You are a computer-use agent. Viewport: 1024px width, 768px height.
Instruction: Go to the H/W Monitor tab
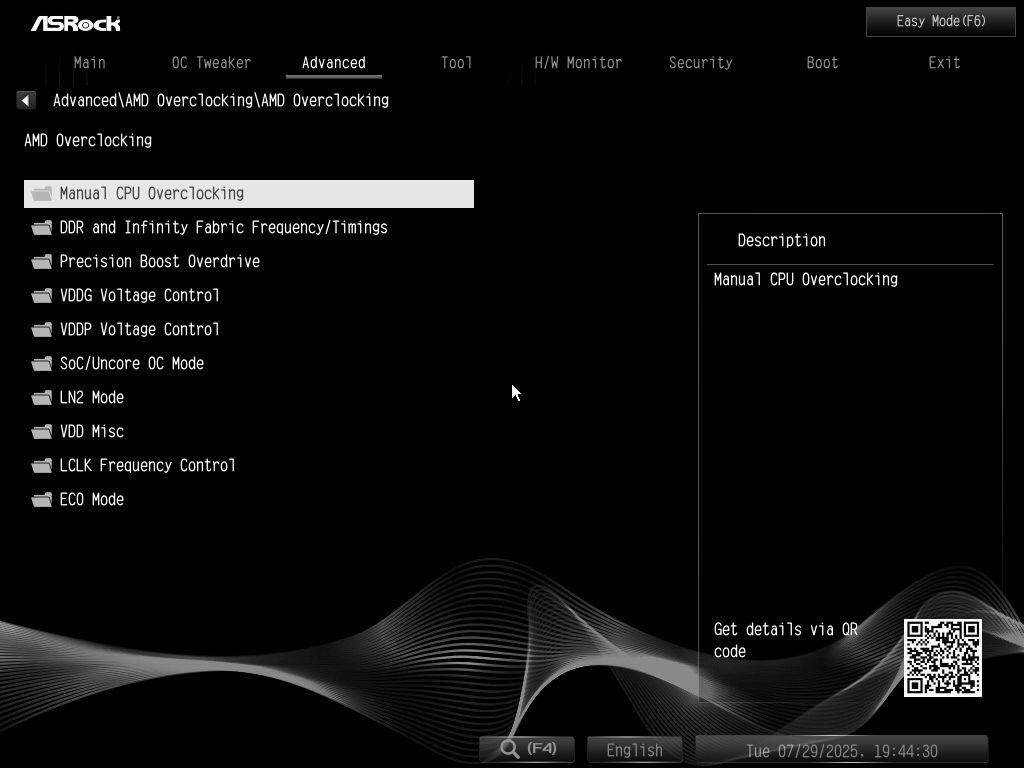point(578,63)
